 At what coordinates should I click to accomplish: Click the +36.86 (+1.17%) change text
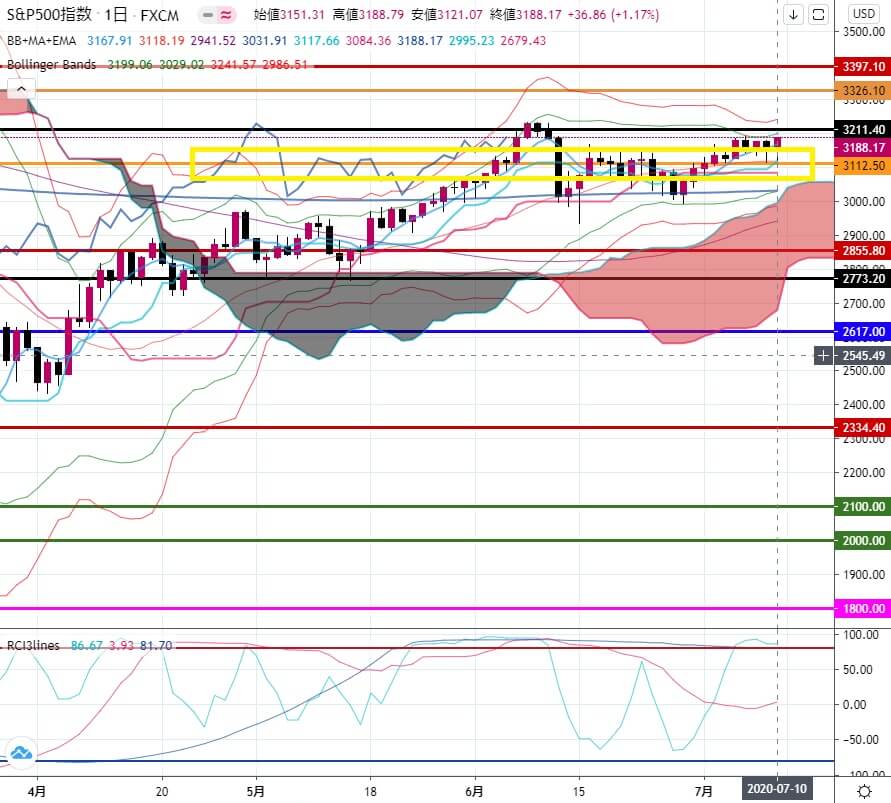(614, 15)
